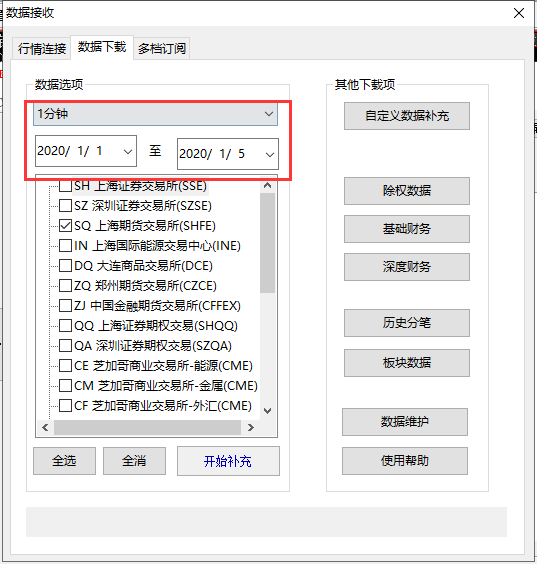The image size is (537, 564).
Task: Download 深度财务 data
Action: click(x=407, y=267)
